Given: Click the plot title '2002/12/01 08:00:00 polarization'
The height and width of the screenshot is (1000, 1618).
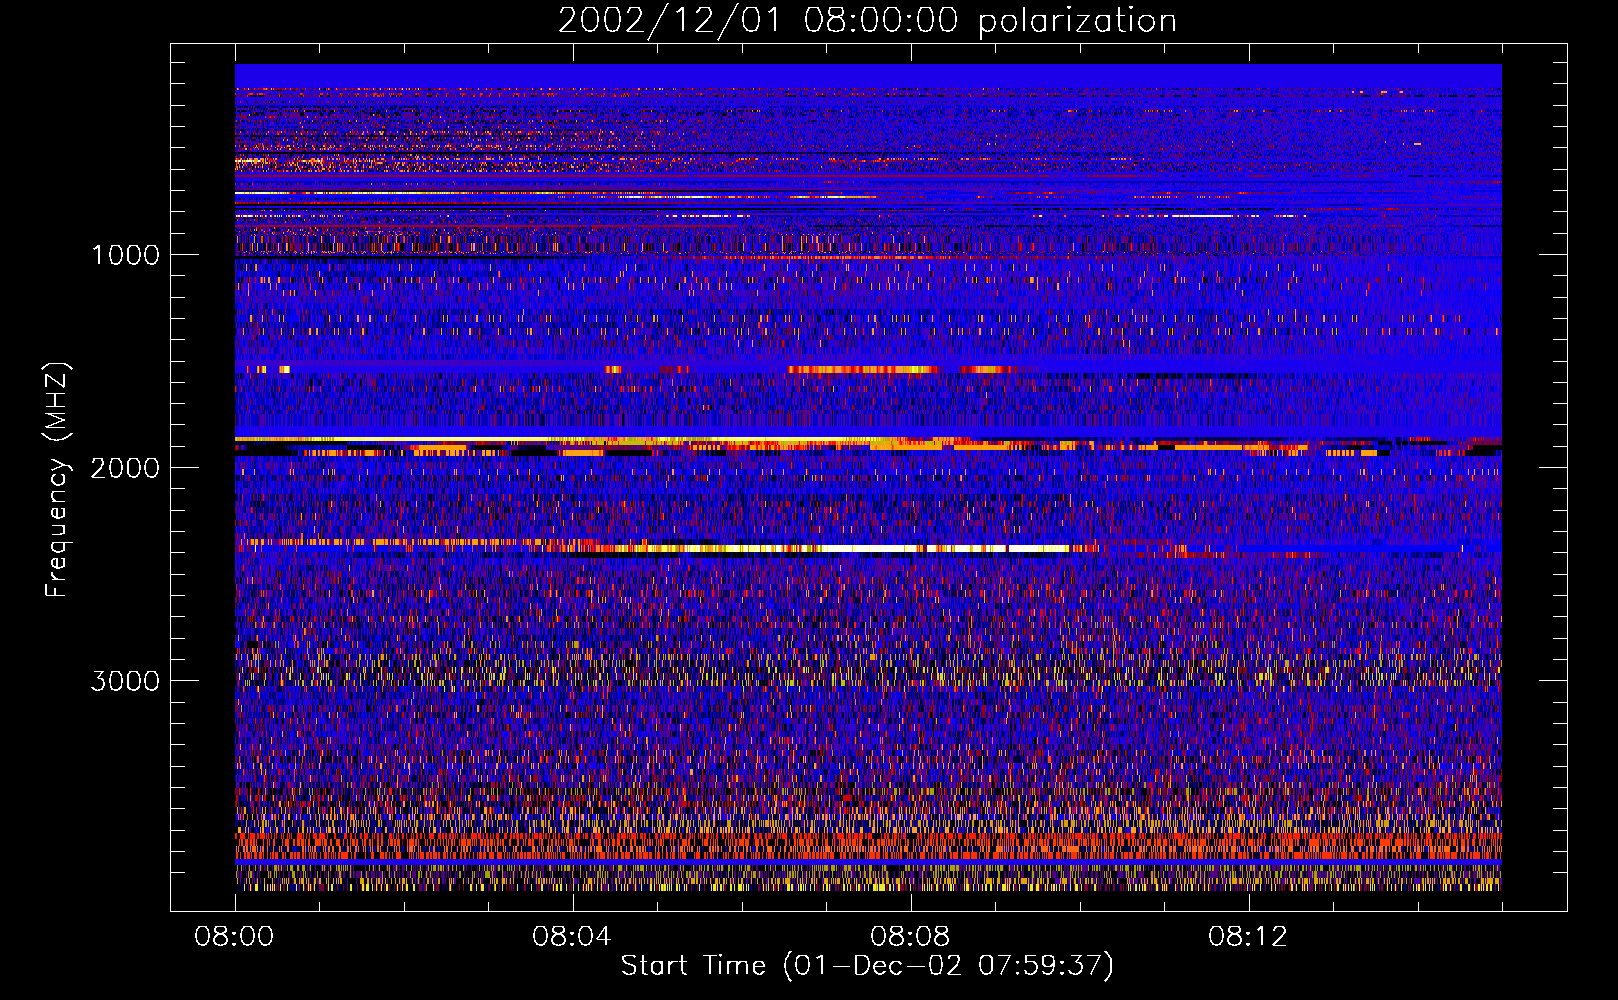Looking at the screenshot, I should pyautogui.click(x=867, y=21).
